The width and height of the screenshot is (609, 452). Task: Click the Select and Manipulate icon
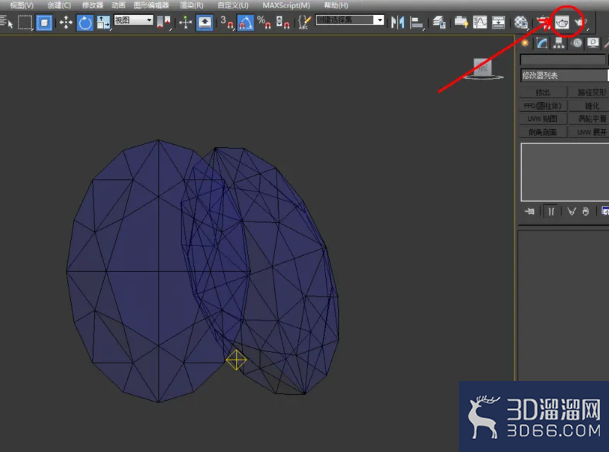pyautogui.click(x=185, y=23)
